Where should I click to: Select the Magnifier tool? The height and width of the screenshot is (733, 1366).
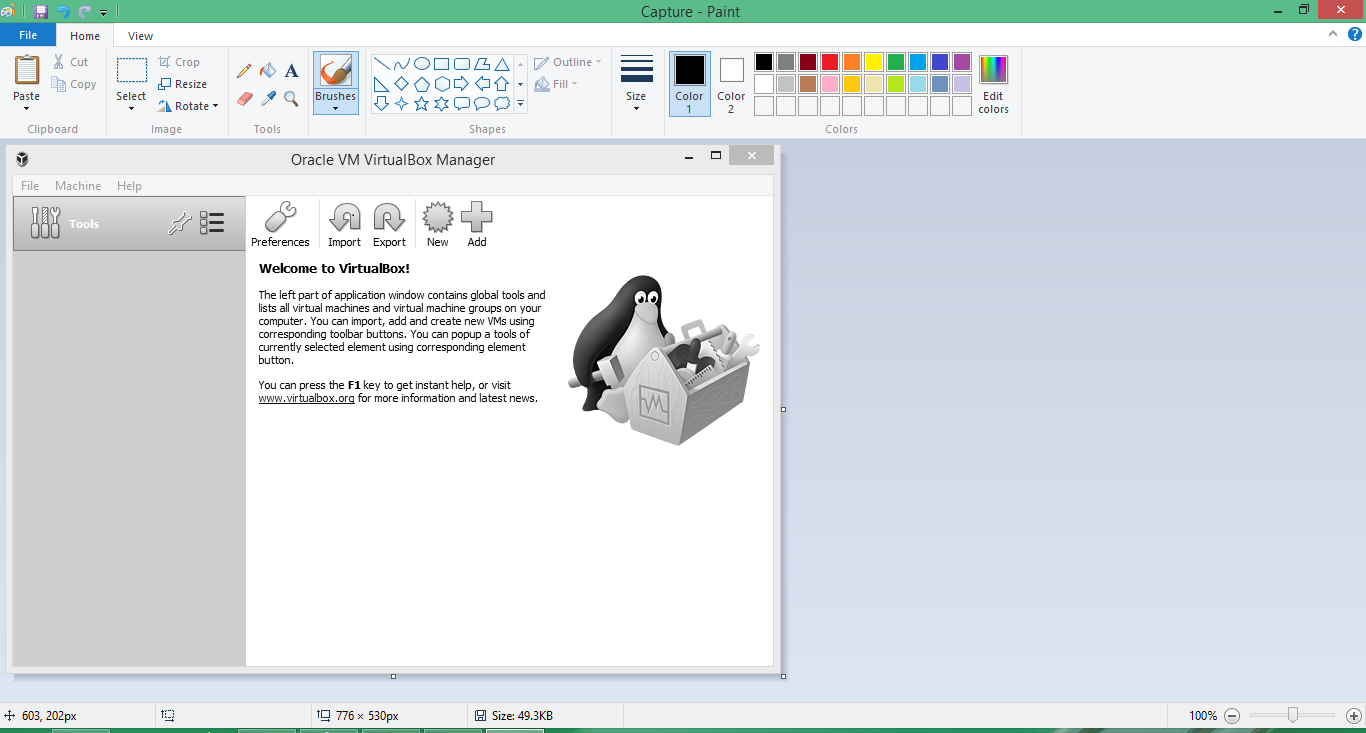coord(291,98)
